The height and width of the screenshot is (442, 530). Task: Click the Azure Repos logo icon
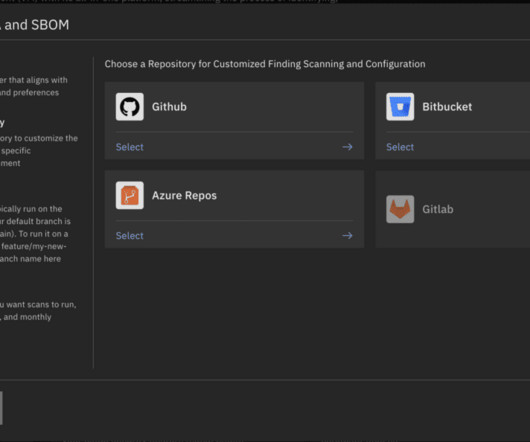pos(129,195)
